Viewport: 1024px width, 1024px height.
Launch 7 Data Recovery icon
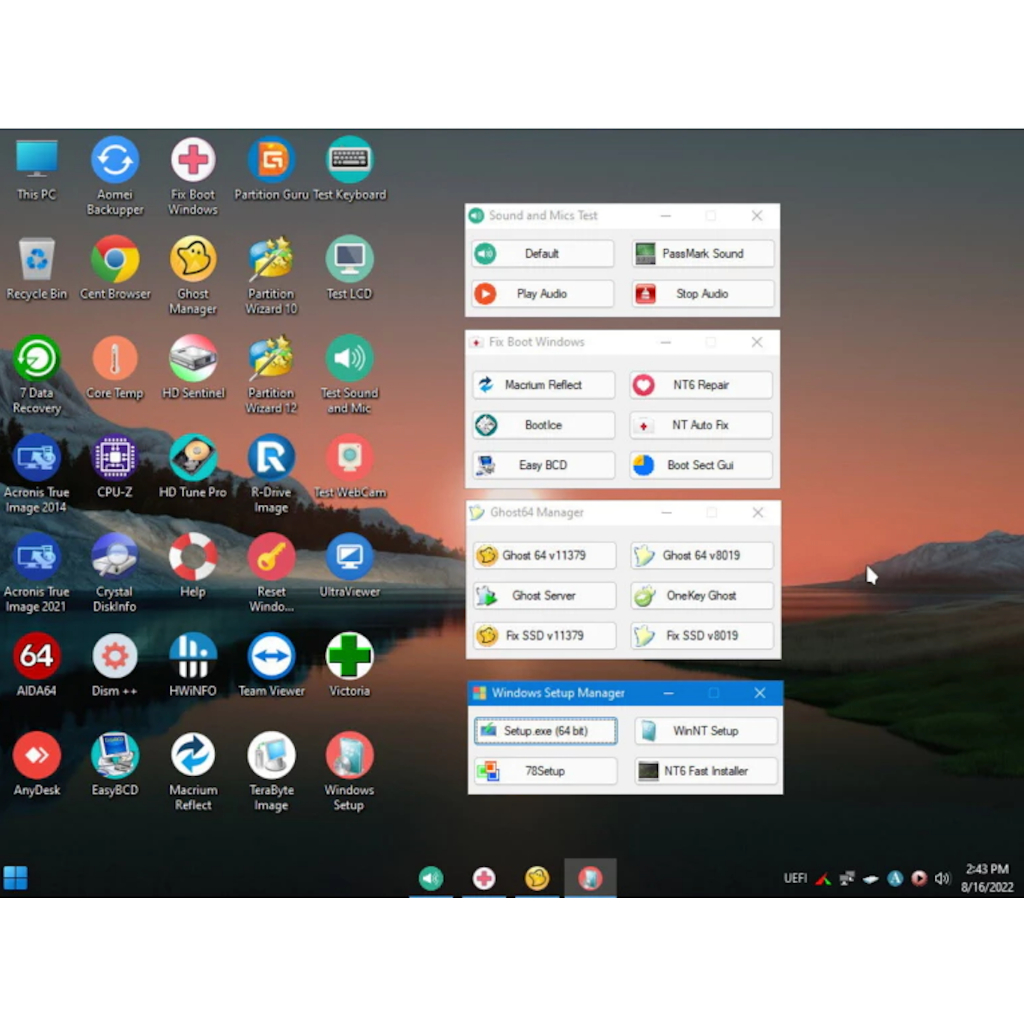coord(37,374)
